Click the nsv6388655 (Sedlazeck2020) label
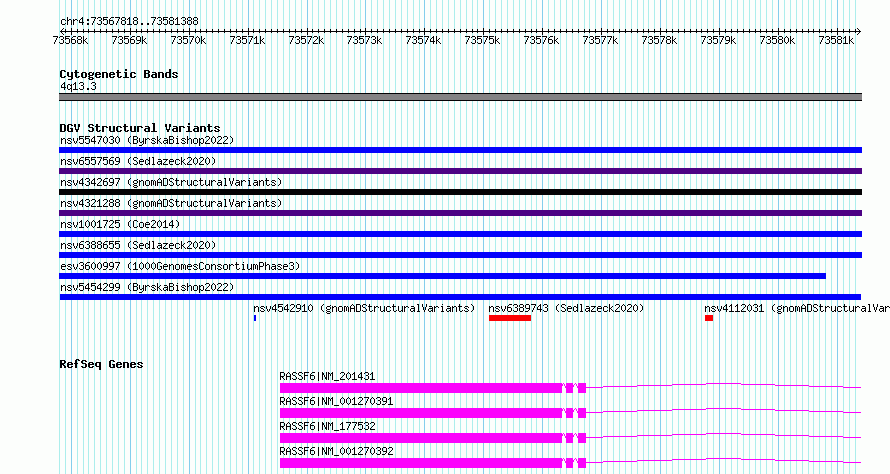 coord(138,245)
